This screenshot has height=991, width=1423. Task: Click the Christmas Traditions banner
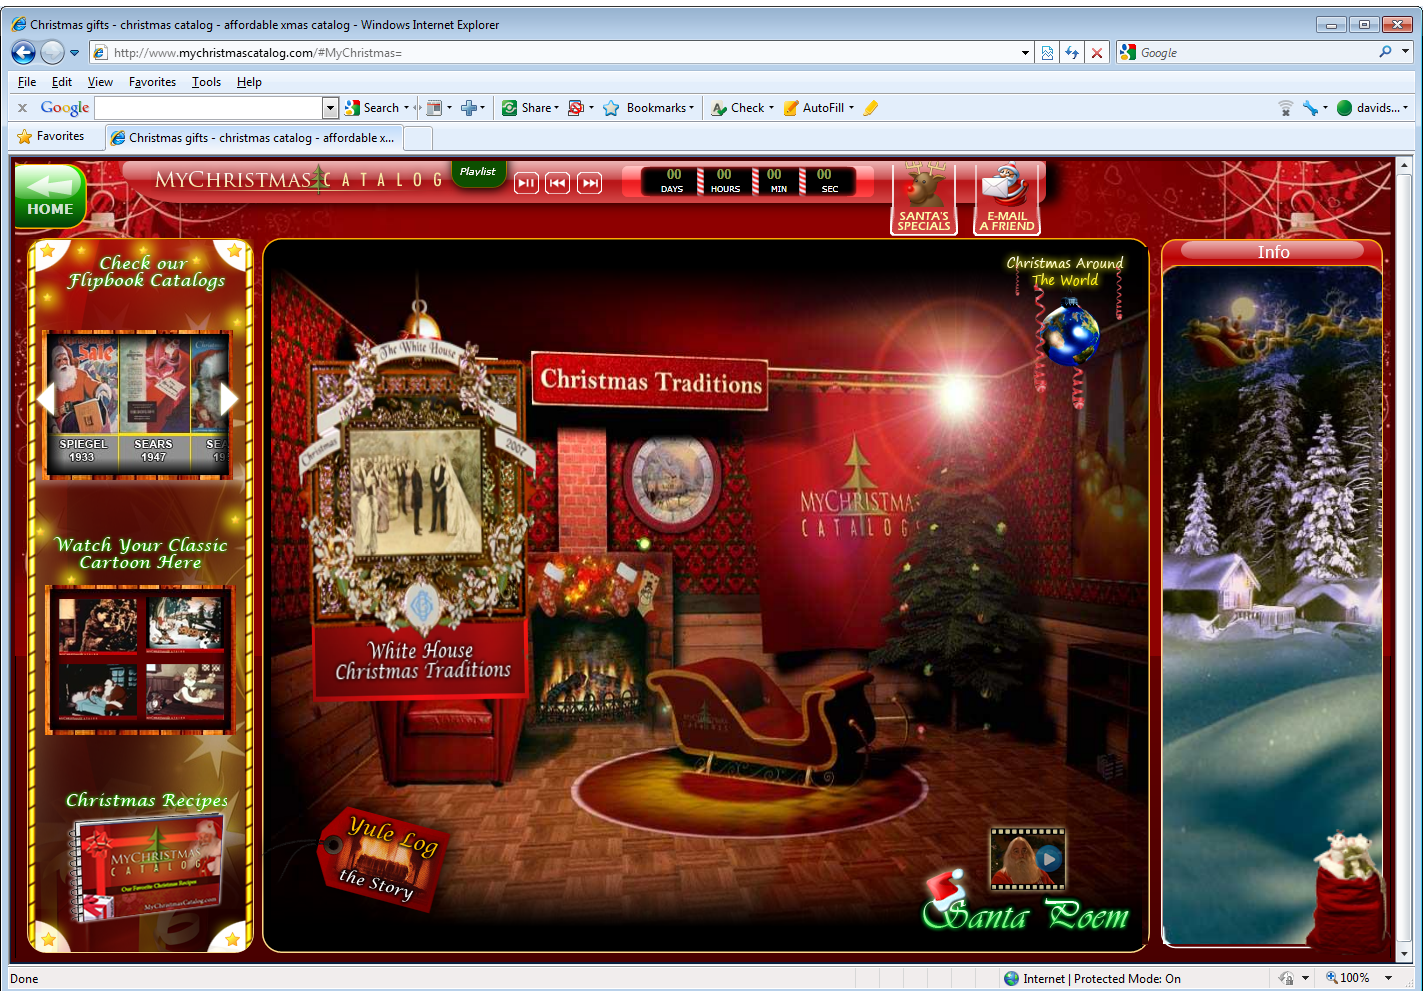point(650,381)
